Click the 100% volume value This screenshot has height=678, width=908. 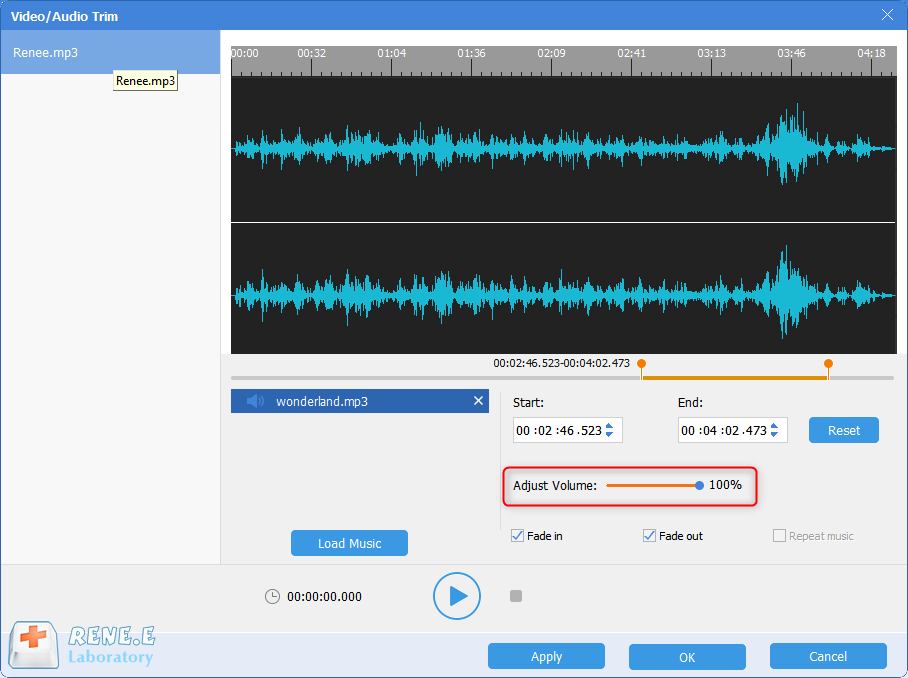point(725,485)
